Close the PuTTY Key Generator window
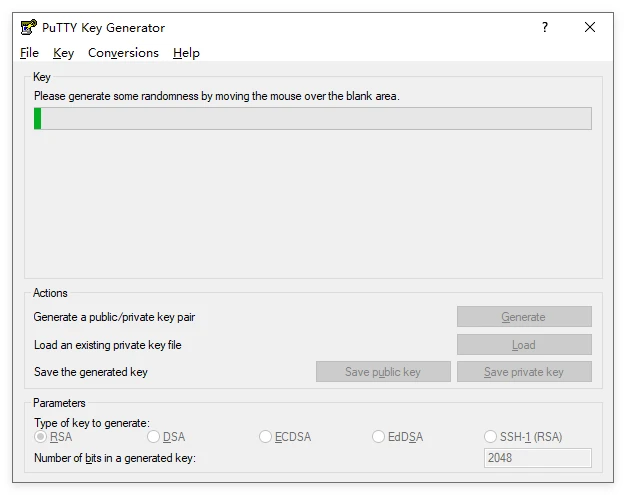The height and width of the screenshot is (495, 626). pos(590,27)
